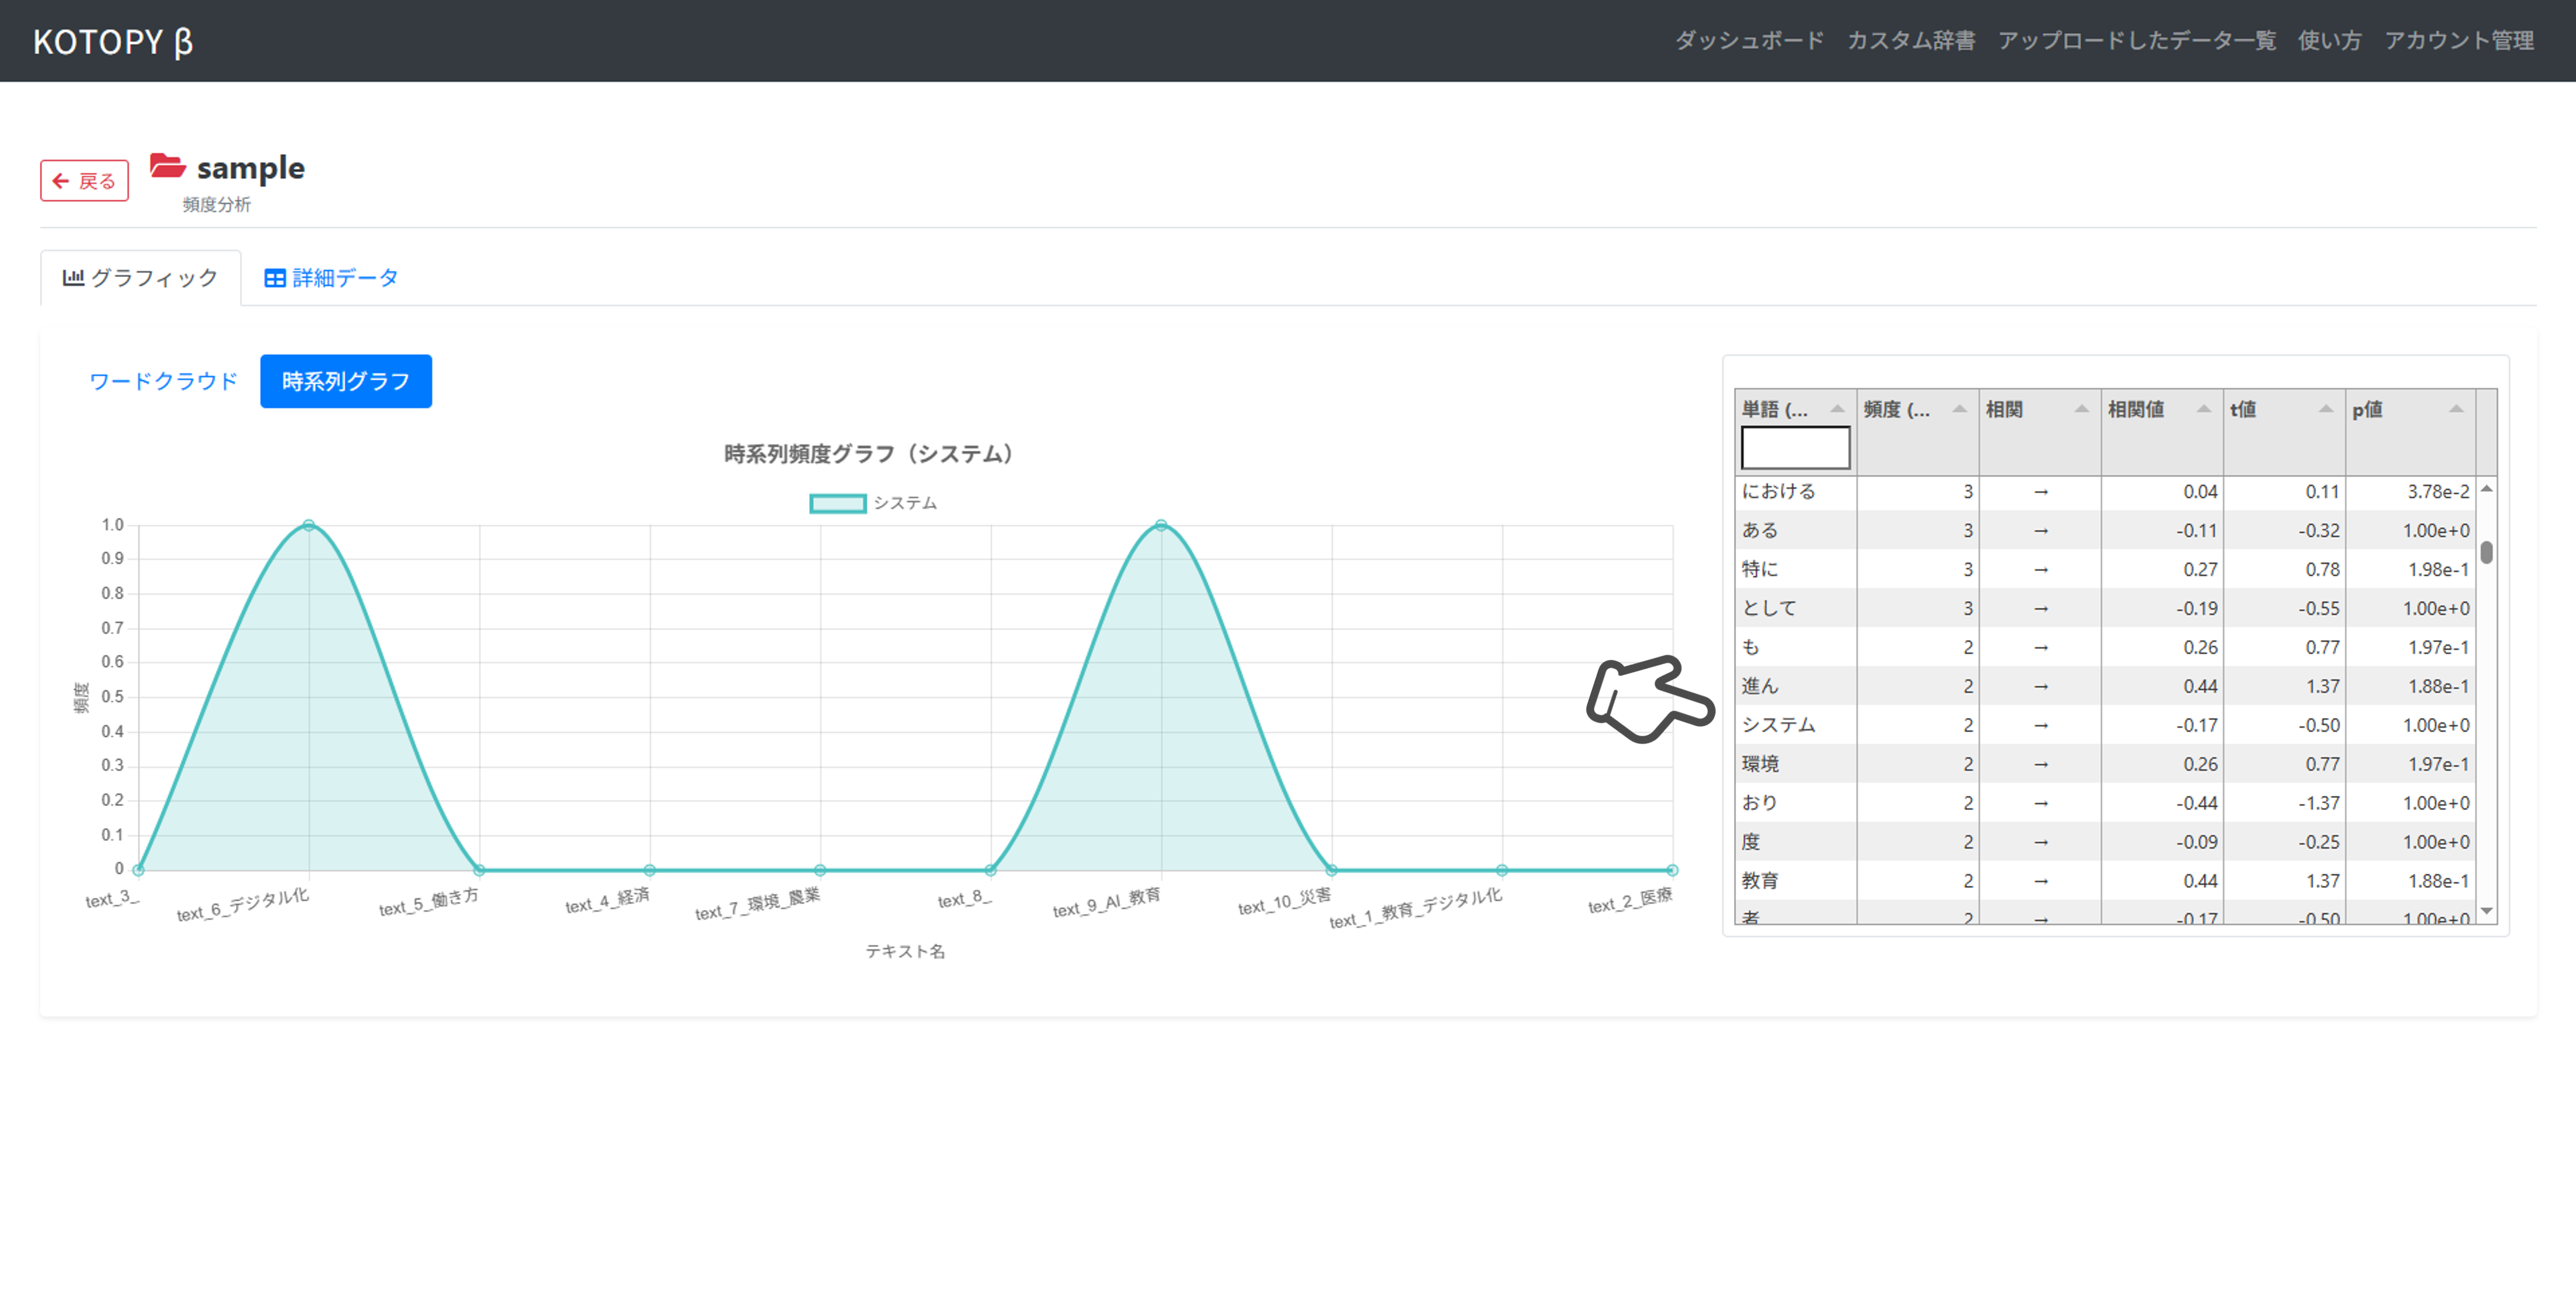Open the グラフィック tab

tap(140, 278)
